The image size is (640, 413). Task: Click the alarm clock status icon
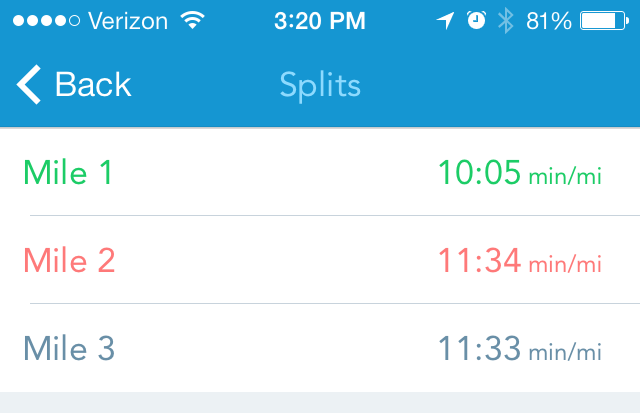[476, 20]
